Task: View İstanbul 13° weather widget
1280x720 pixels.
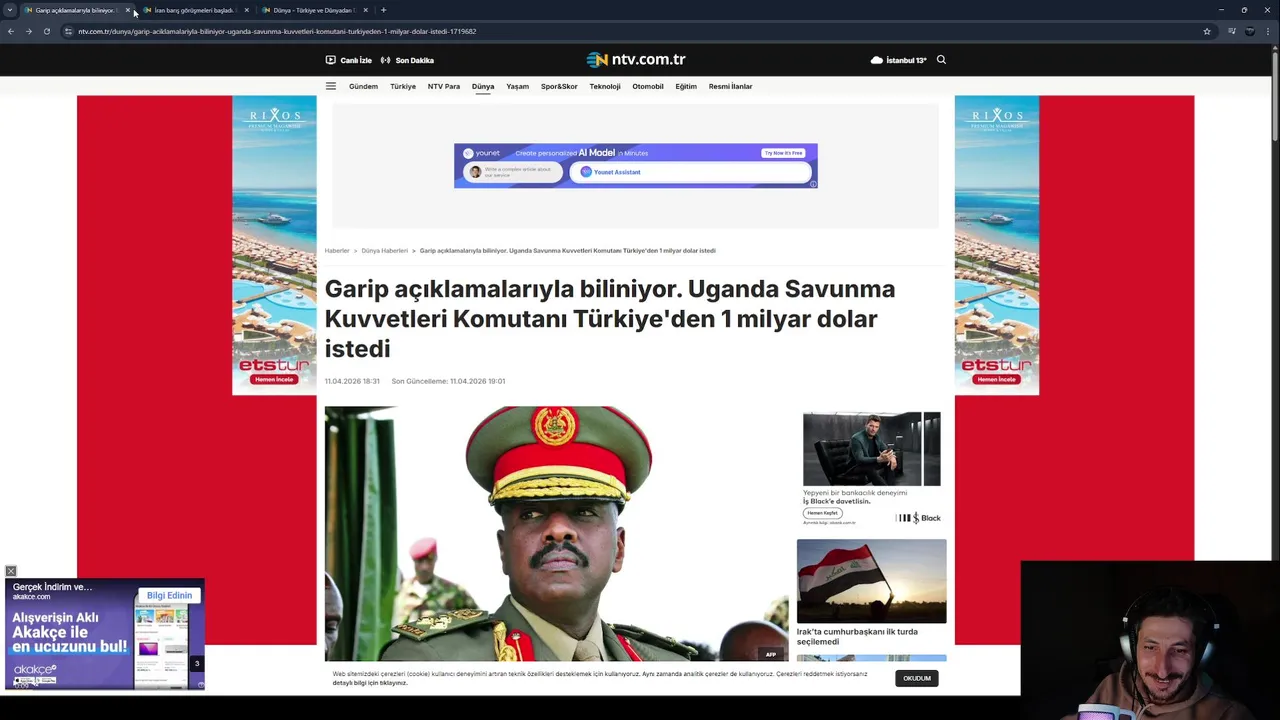Action: (898, 60)
